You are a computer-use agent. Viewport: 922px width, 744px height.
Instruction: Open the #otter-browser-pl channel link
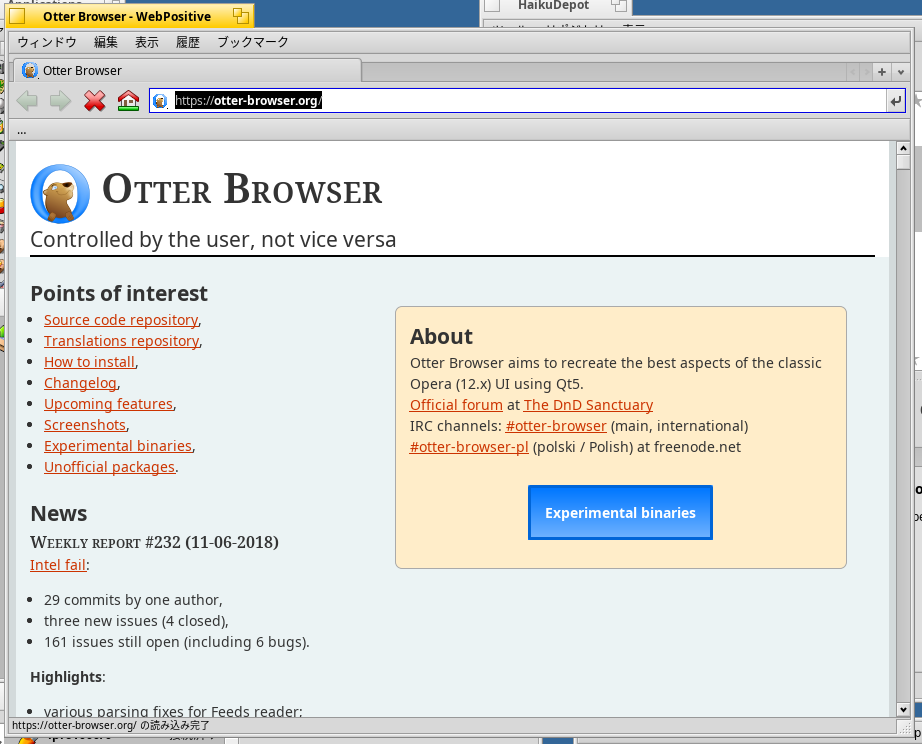469,448
